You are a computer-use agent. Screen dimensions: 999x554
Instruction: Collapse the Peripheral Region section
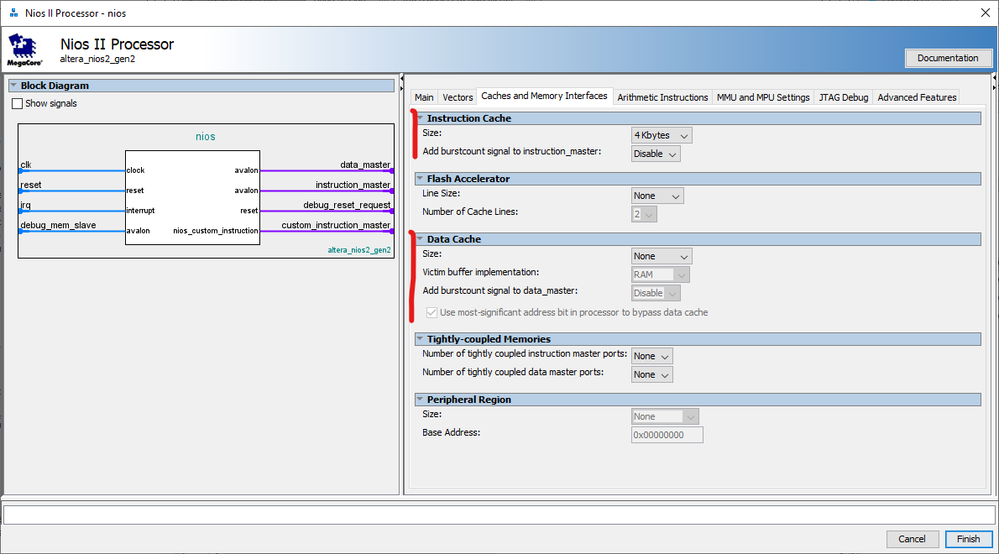pyautogui.click(x=421, y=399)
